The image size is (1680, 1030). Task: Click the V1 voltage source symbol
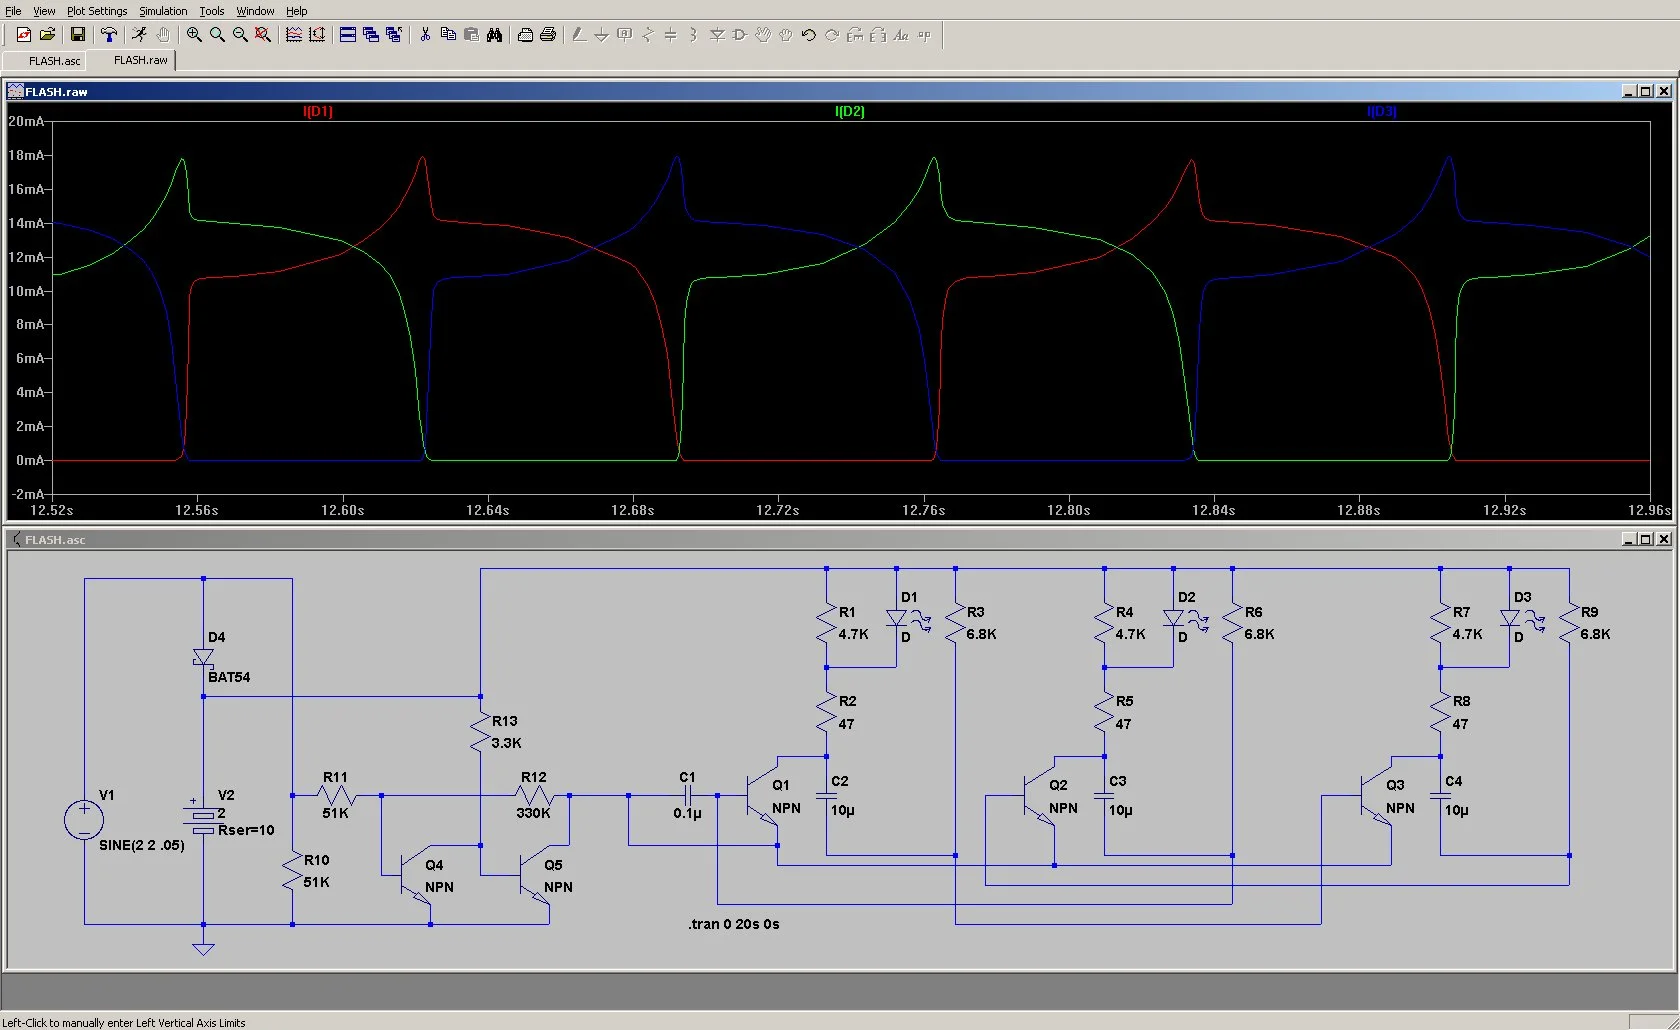(84, 820)
